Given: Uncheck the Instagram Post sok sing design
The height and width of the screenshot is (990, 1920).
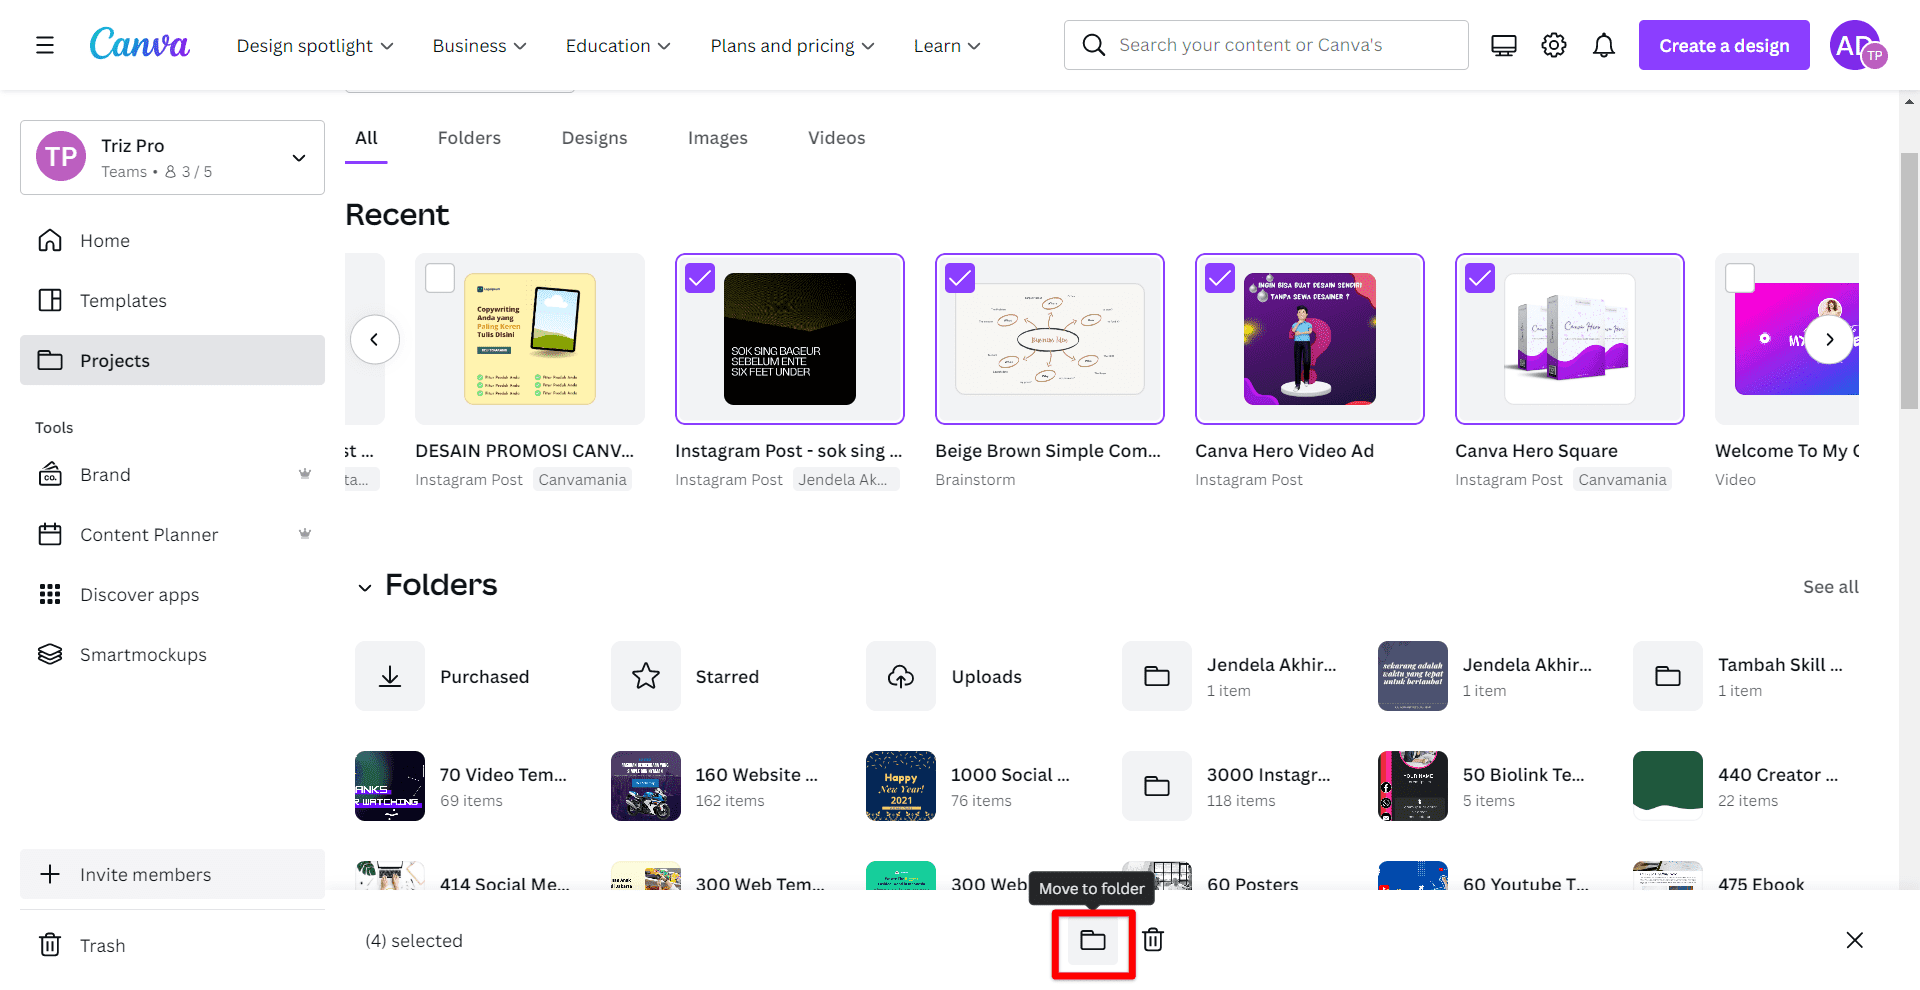Looking at the screenshot, I should coord(700,278).
